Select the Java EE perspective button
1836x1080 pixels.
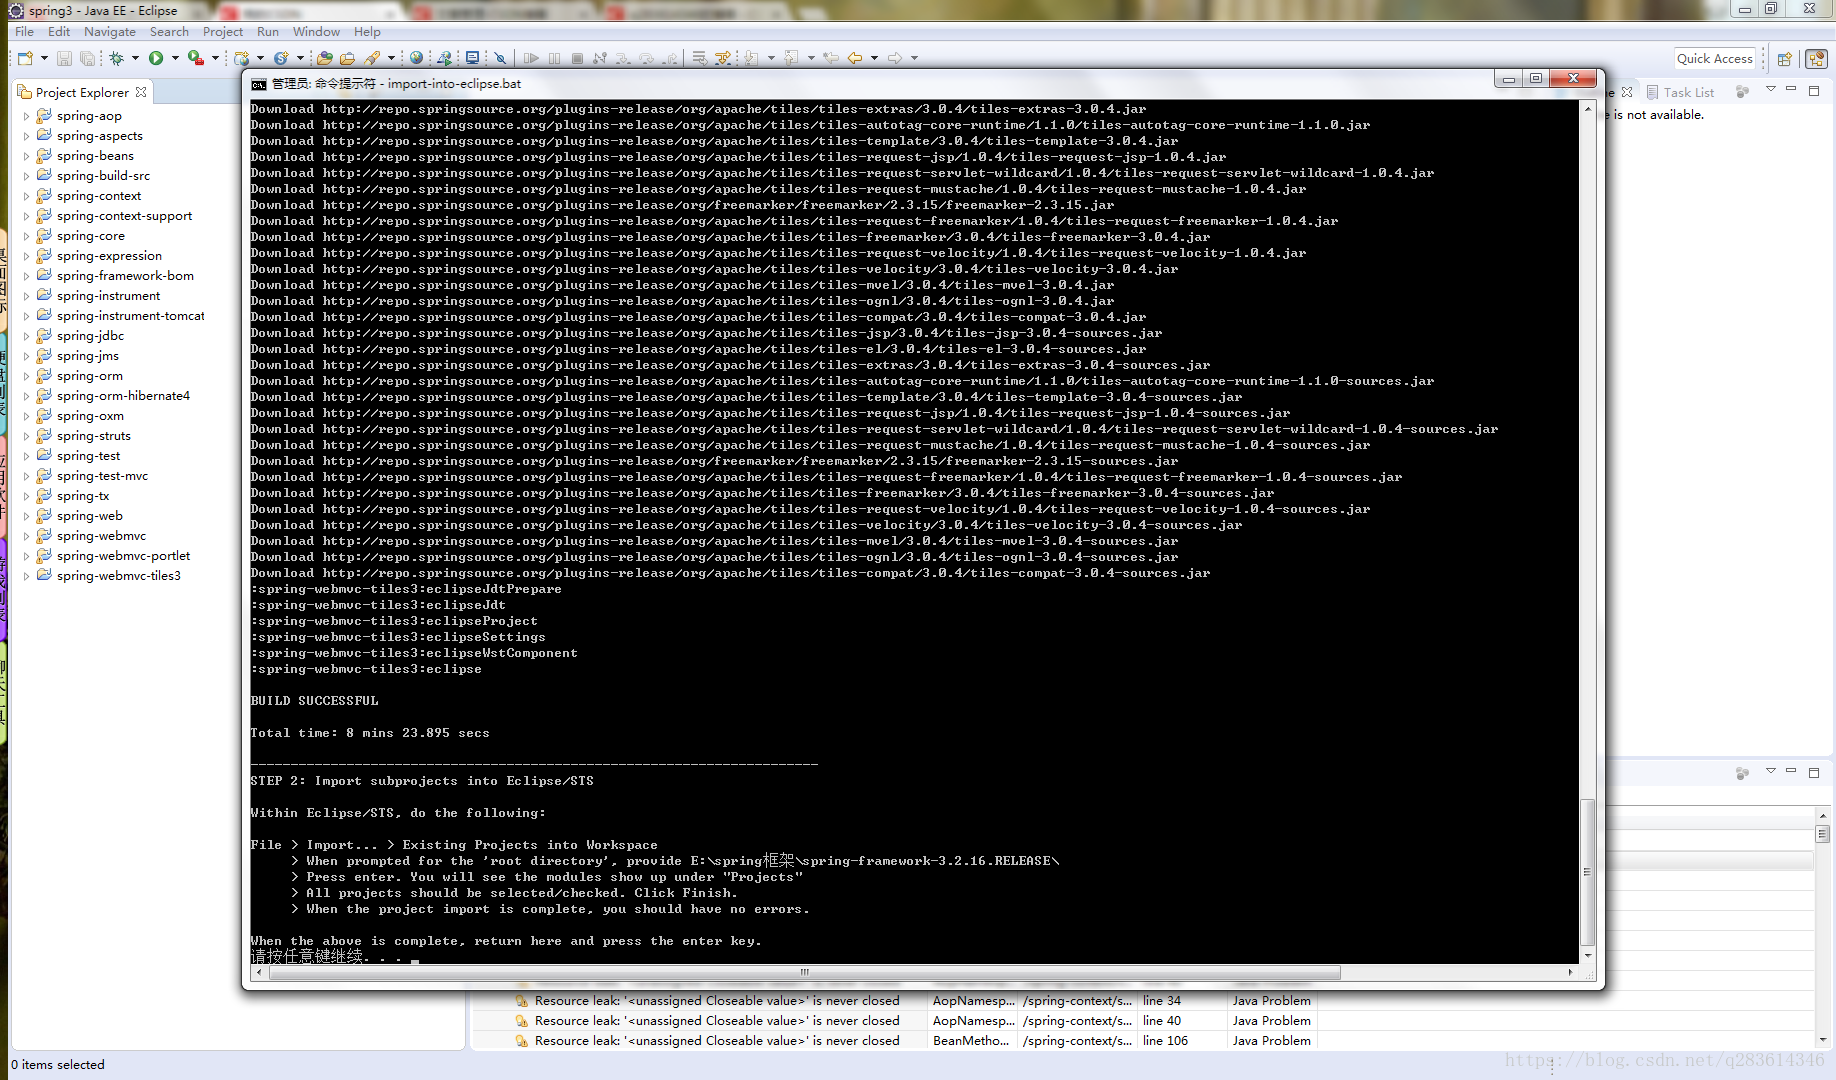[1816, 59]
